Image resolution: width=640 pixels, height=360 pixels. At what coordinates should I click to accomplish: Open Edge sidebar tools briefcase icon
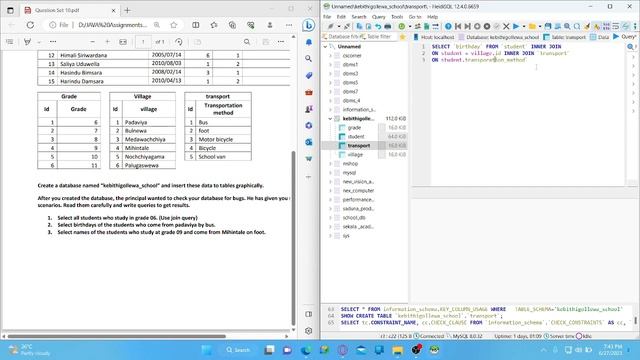pyautogui.click(x=309, y=92)
